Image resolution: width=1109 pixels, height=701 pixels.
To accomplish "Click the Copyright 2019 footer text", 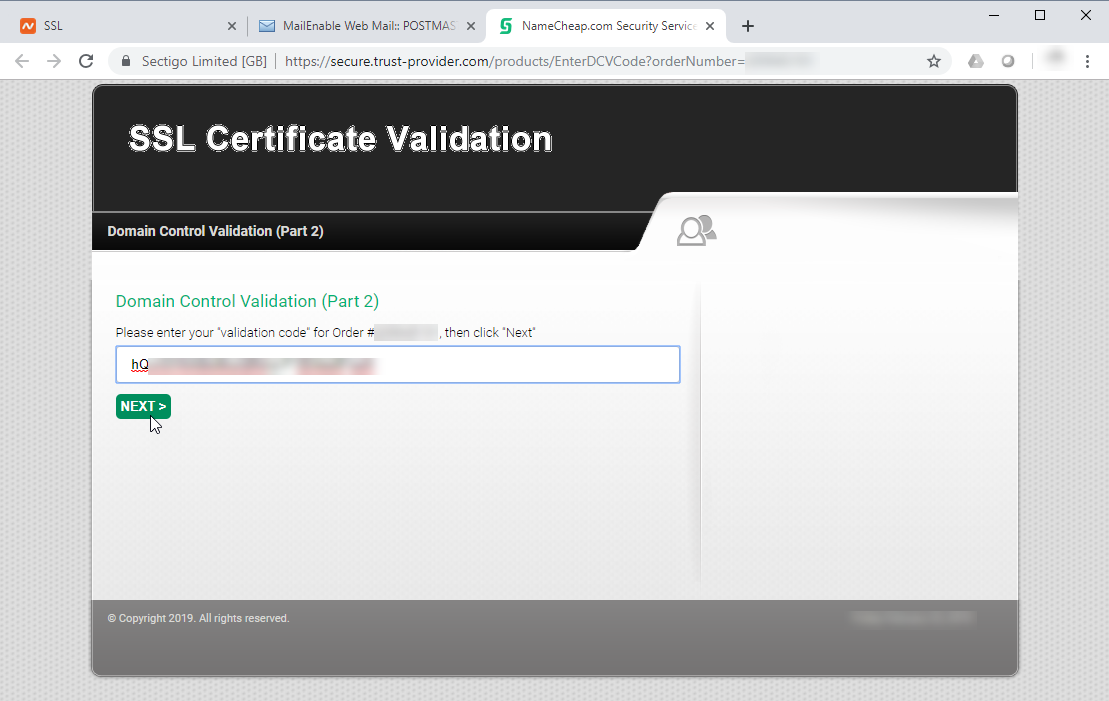I will click(198, 618).
